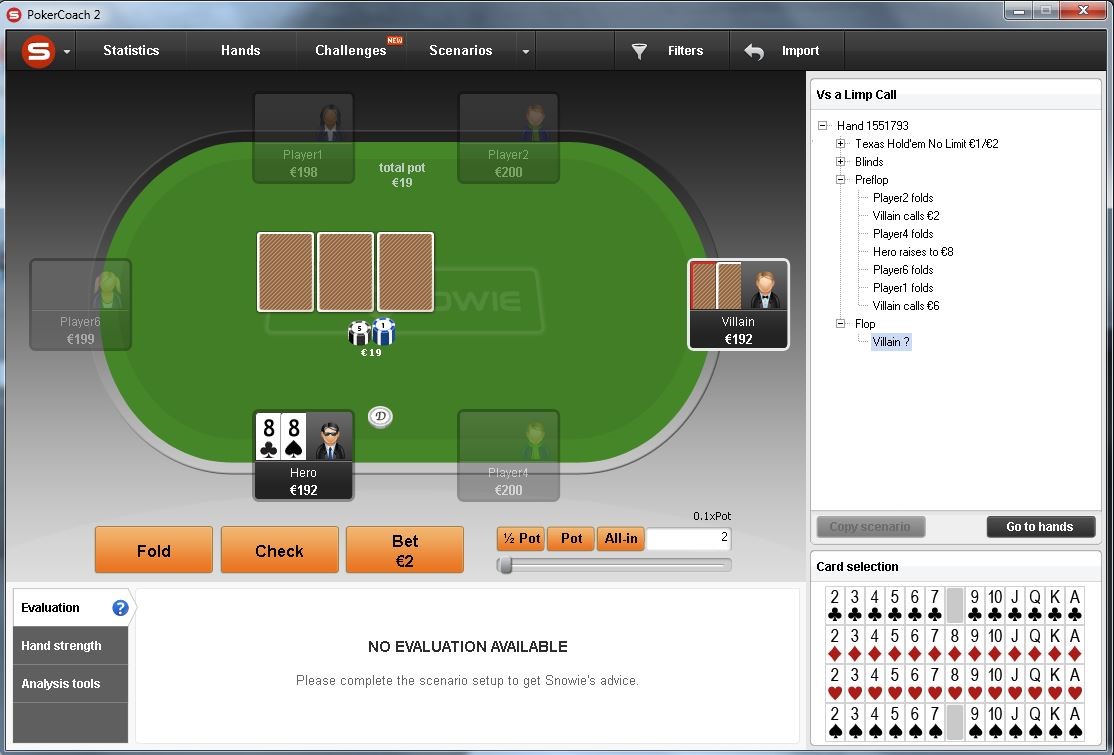Image resolution: width=1114 pixels, height=755 pixels.
Task: Click the red PokerSnowie logo icon
Action: (x=38, y=50)
